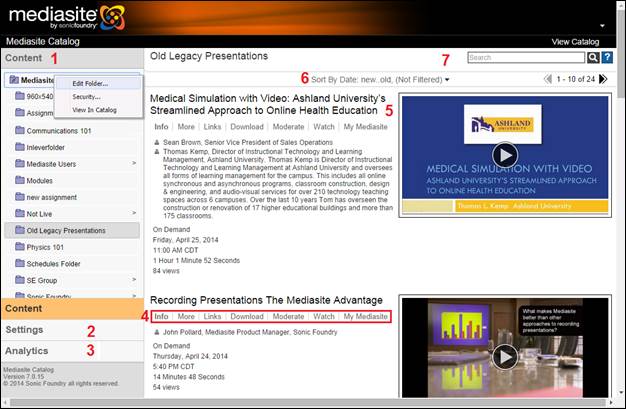Click the Physics 101 folder icon

20,246
